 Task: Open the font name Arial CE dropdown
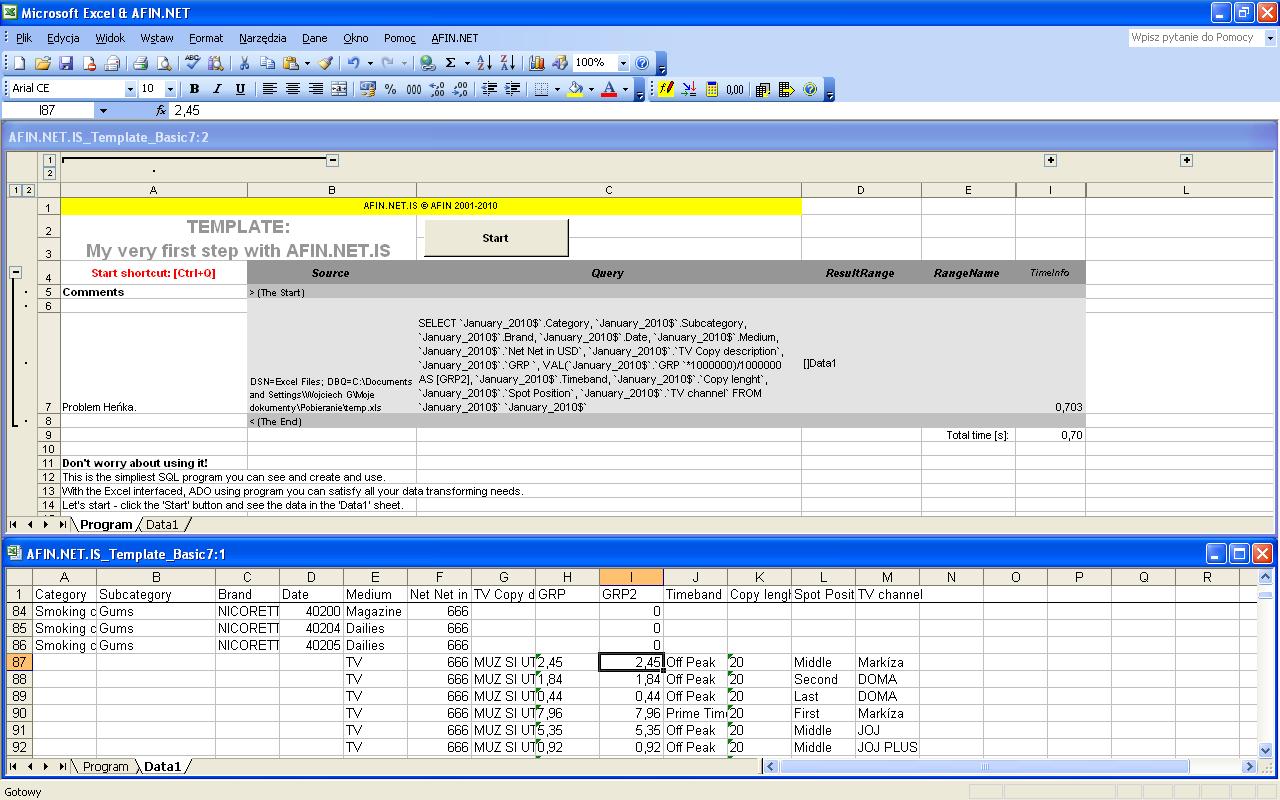pyautogui.click(x=129, y=89)
